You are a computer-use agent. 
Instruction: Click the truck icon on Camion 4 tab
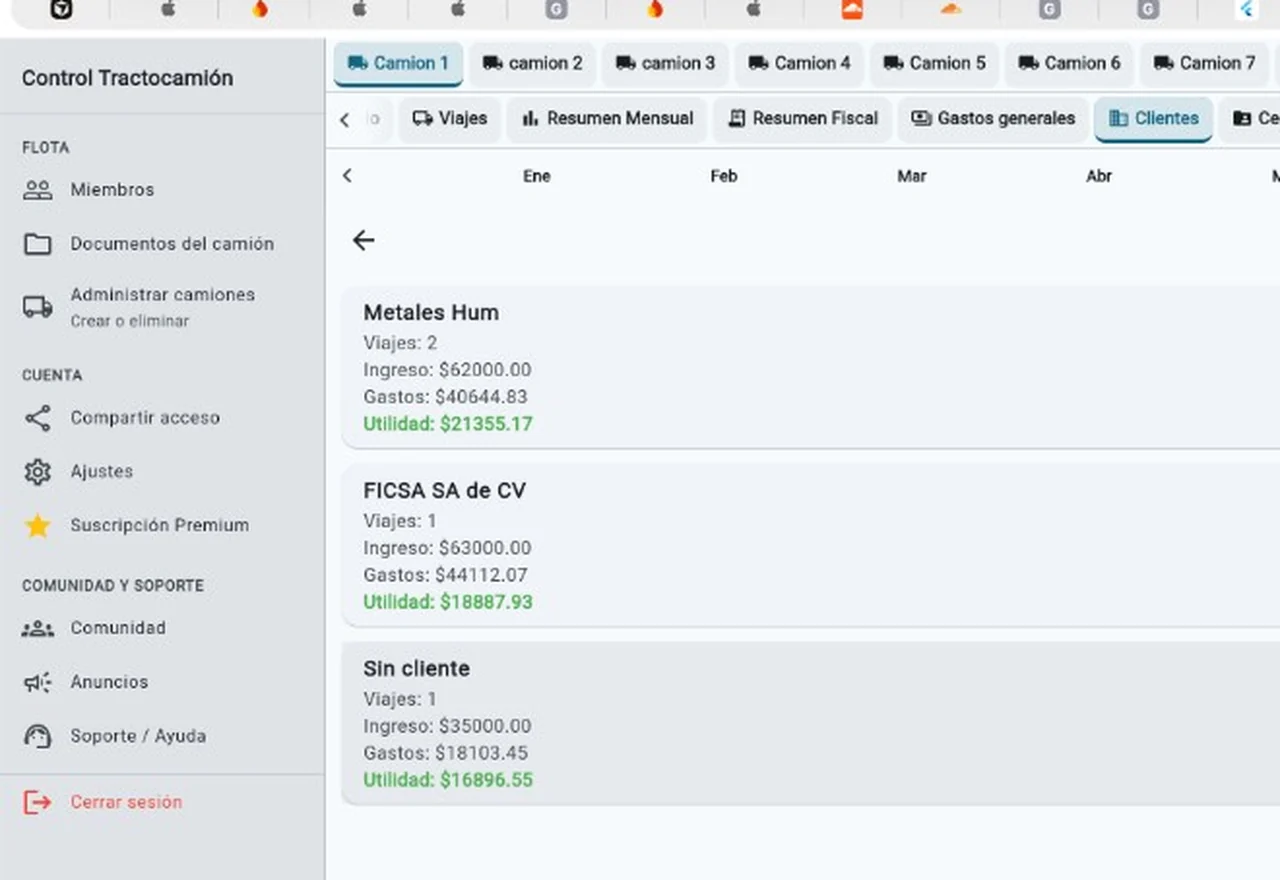point(759,63)
